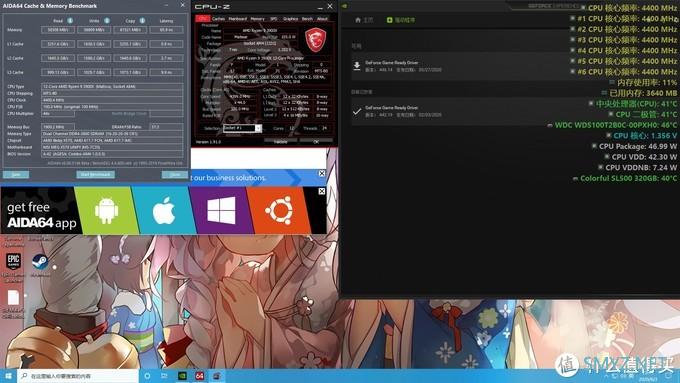Switch to the About tab in CPU-Z
Screen dimensions: 680x383
pyautogui.click(x=322, y=19)
